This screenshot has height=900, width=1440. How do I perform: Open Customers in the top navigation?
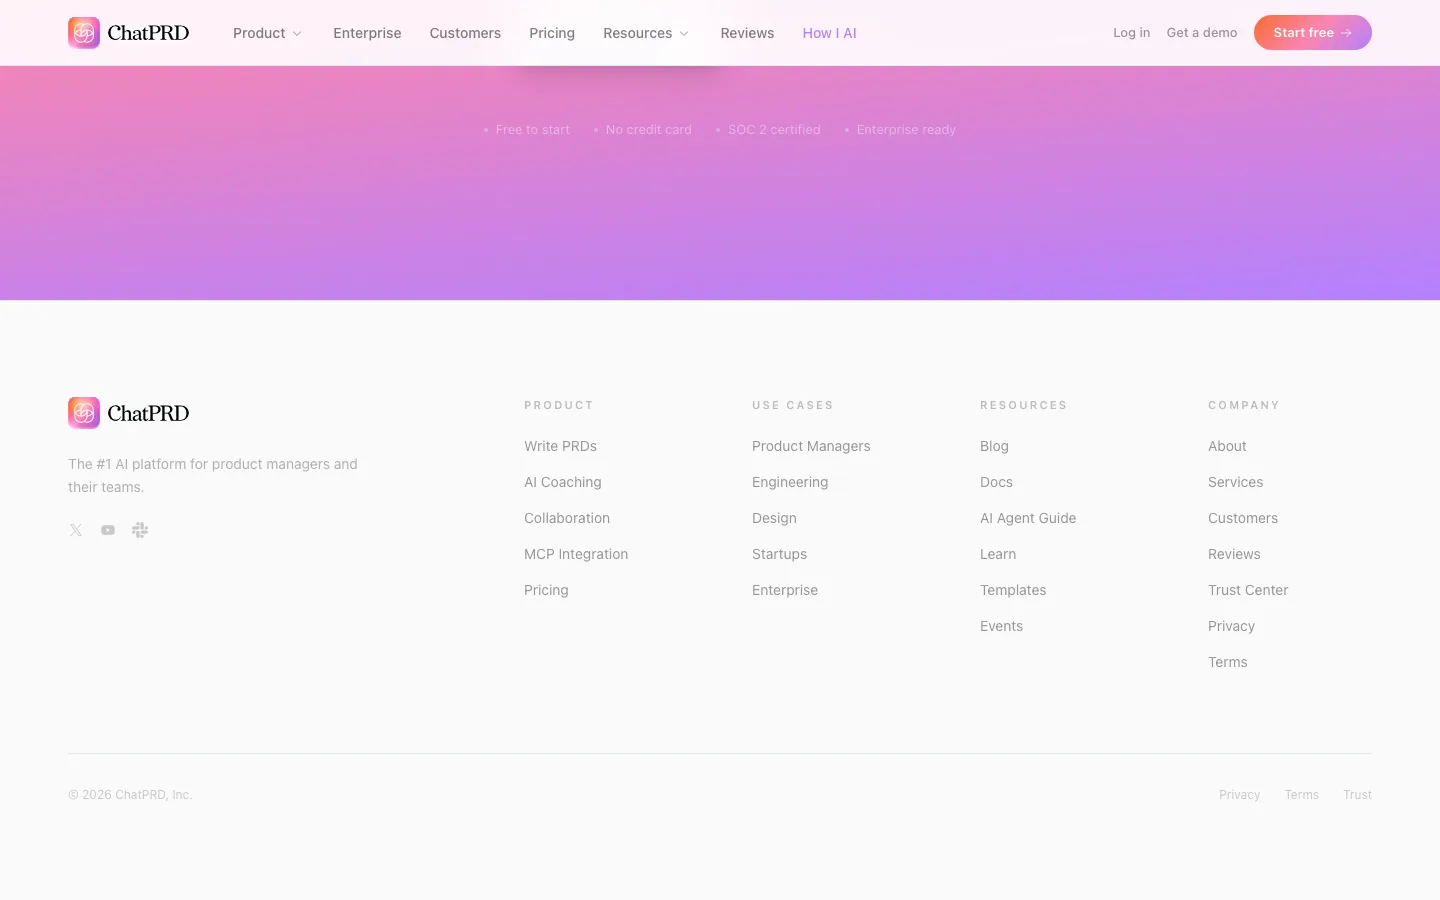[465, 33]
